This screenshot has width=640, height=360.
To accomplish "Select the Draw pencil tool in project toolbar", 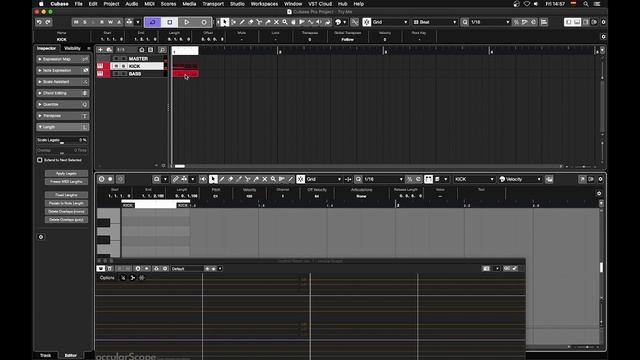I will pyautogui.click(x=242, y=22).
